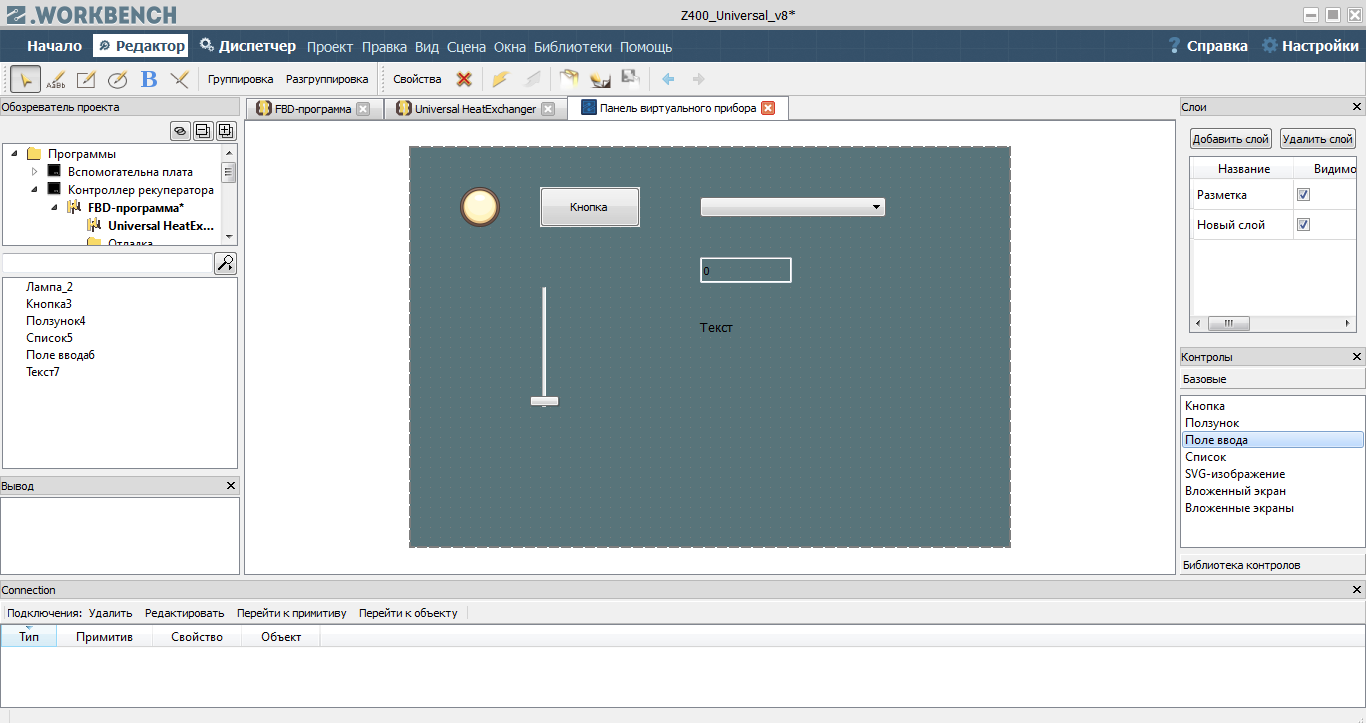Click the magnifier icon beside the filter field

227,263
